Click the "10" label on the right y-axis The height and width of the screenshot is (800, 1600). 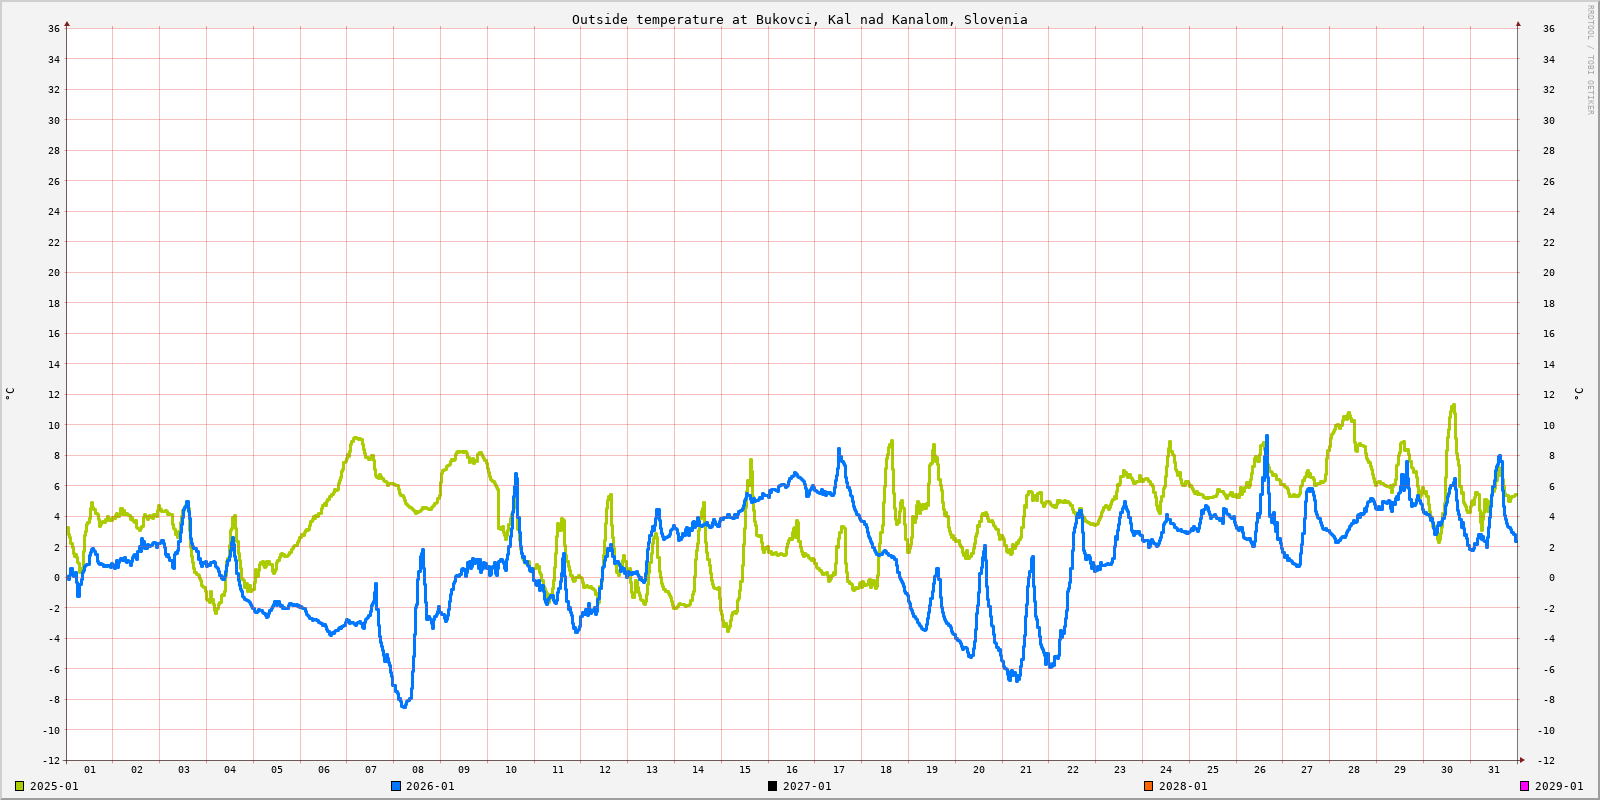[x=1549, y=426]
